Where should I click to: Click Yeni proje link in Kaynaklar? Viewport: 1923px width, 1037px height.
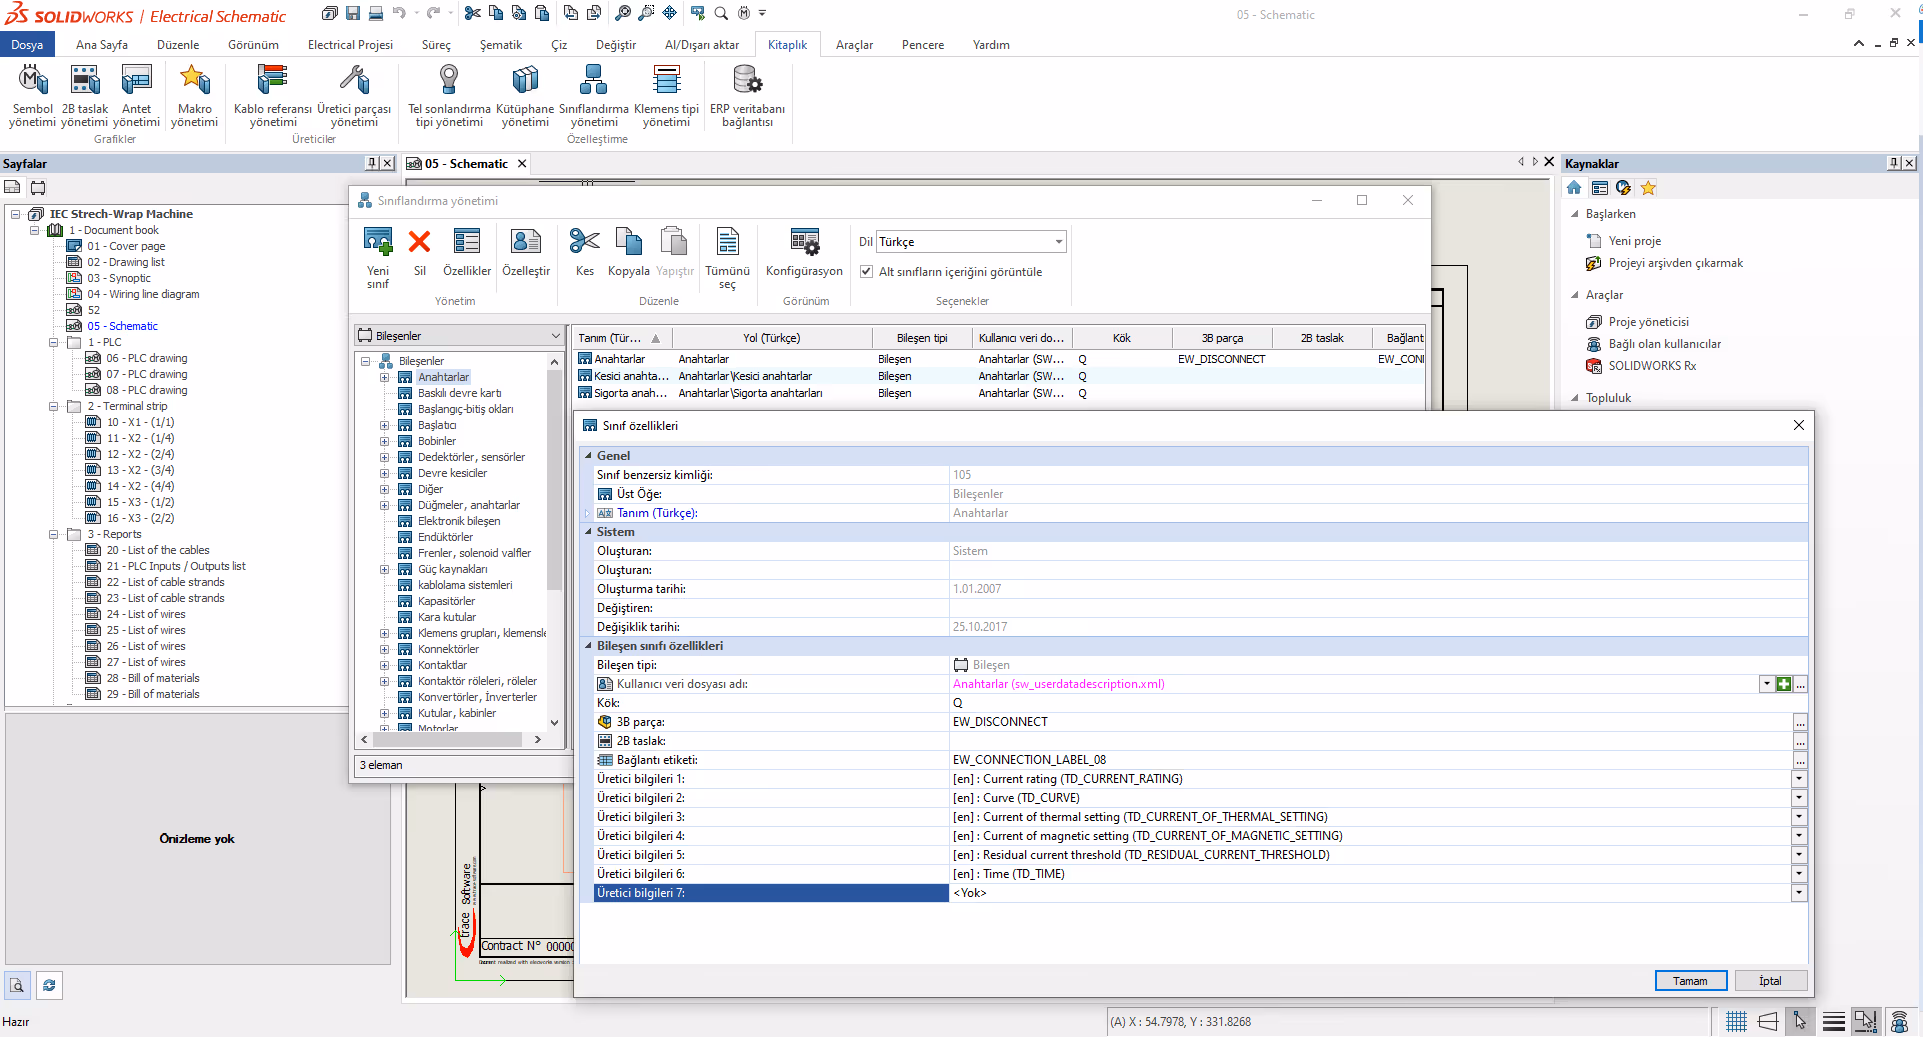point(1635,241)
